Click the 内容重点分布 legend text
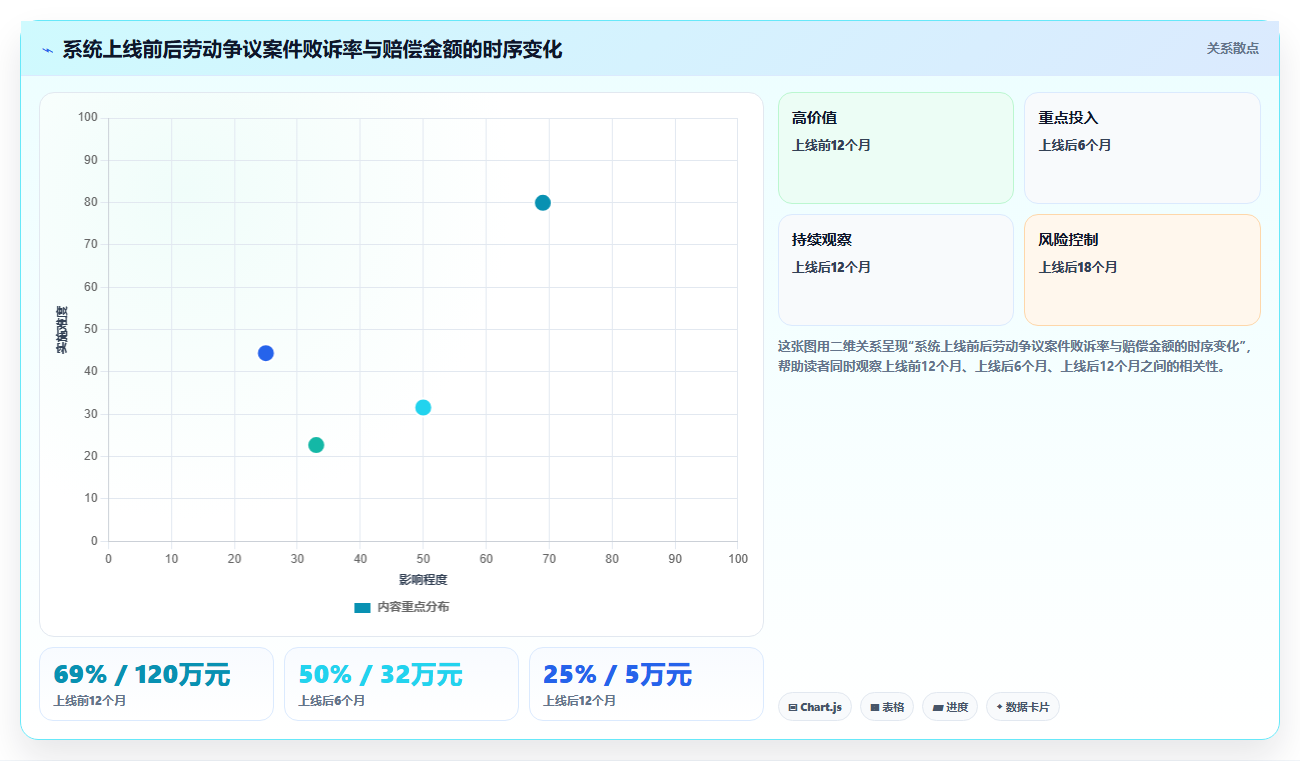Image resolution: width=1300 pixels, height=761 pixels. [413, 607]
